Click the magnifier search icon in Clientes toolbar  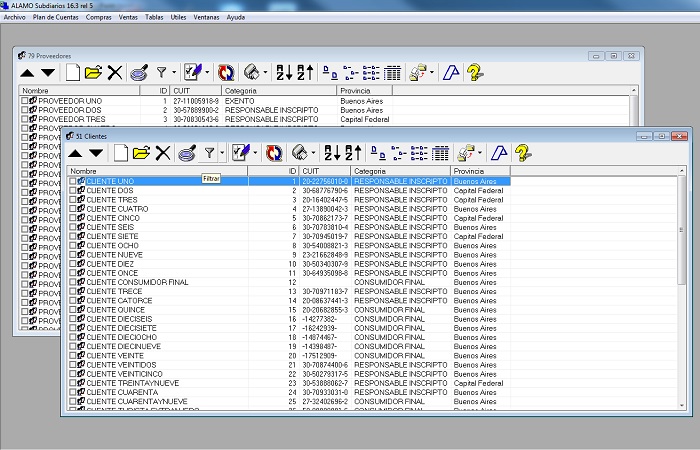(188, 153)
